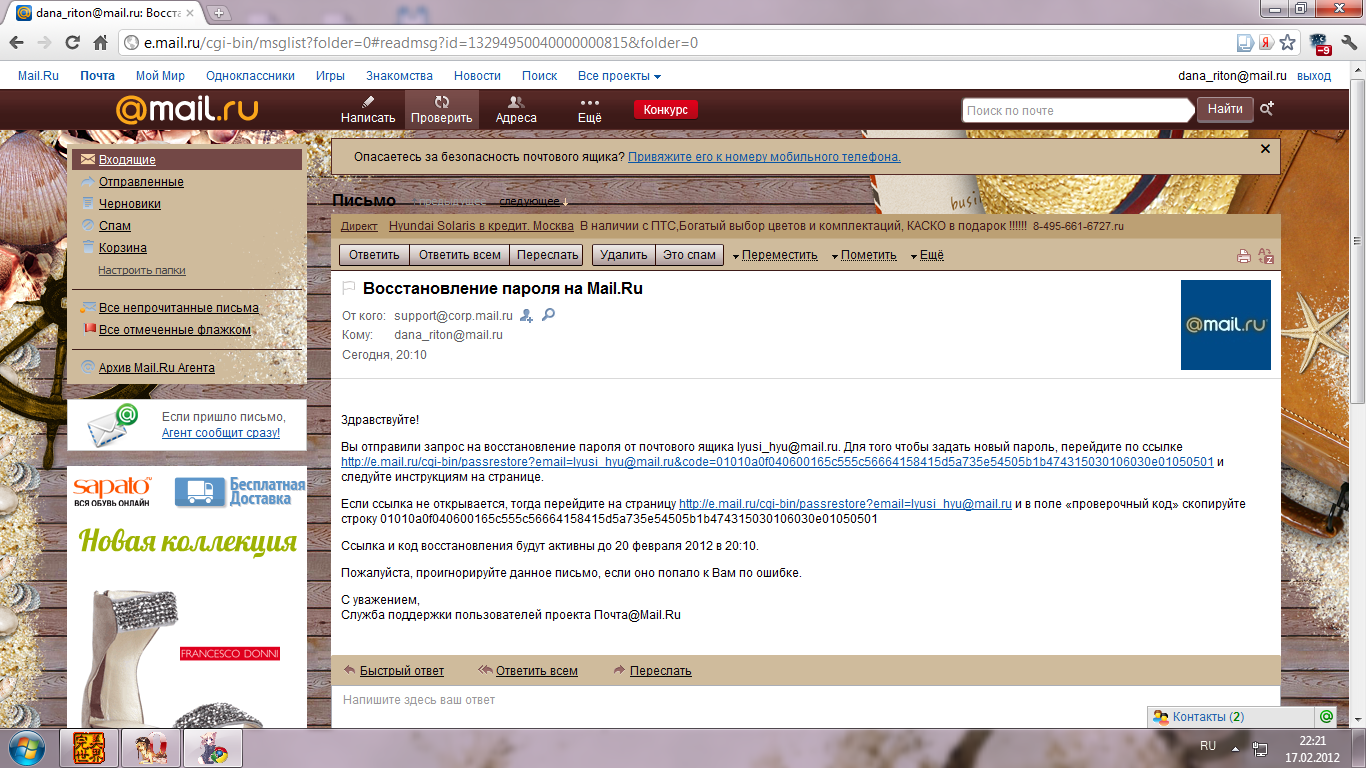Viewport: 1366px width, 768px height.
Task: Click the выход logout link
Action: click(x=1314, y=76)
